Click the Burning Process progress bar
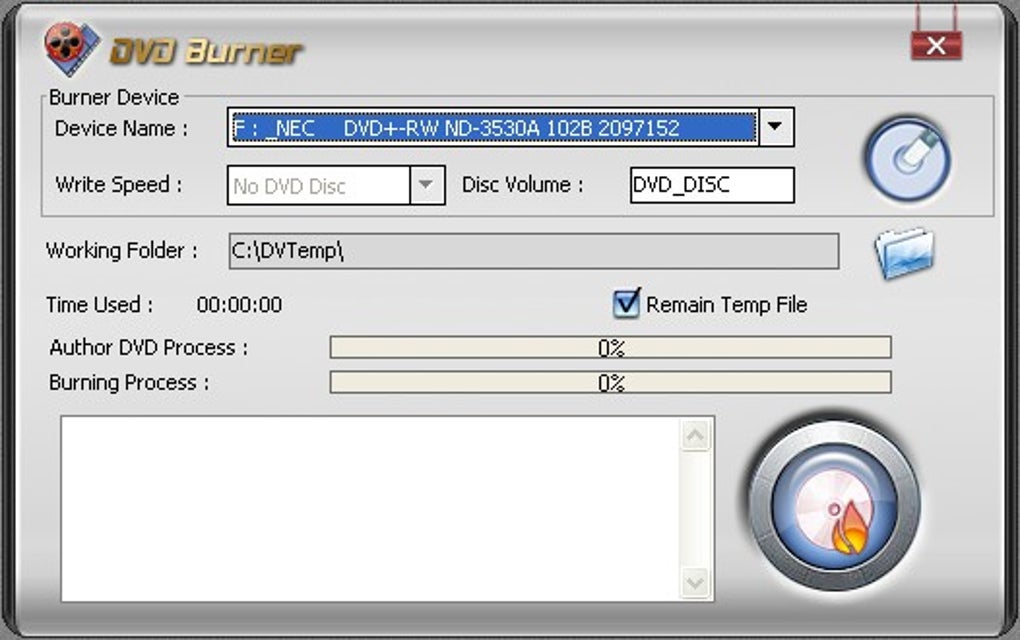Viewport: 1020px width, 640px height. [x=610, y=382]
